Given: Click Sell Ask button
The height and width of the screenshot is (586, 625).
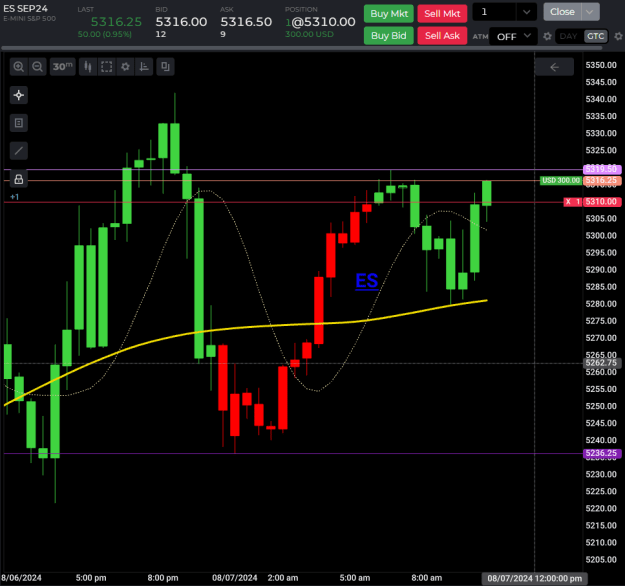Looking at the screenshot, I should coord(442,36).
